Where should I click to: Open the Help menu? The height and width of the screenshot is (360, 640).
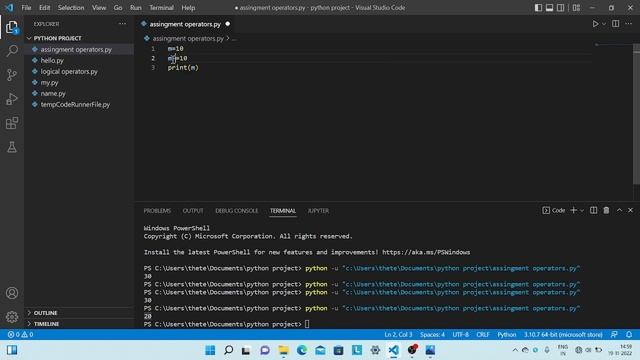(x=188, y=8)
